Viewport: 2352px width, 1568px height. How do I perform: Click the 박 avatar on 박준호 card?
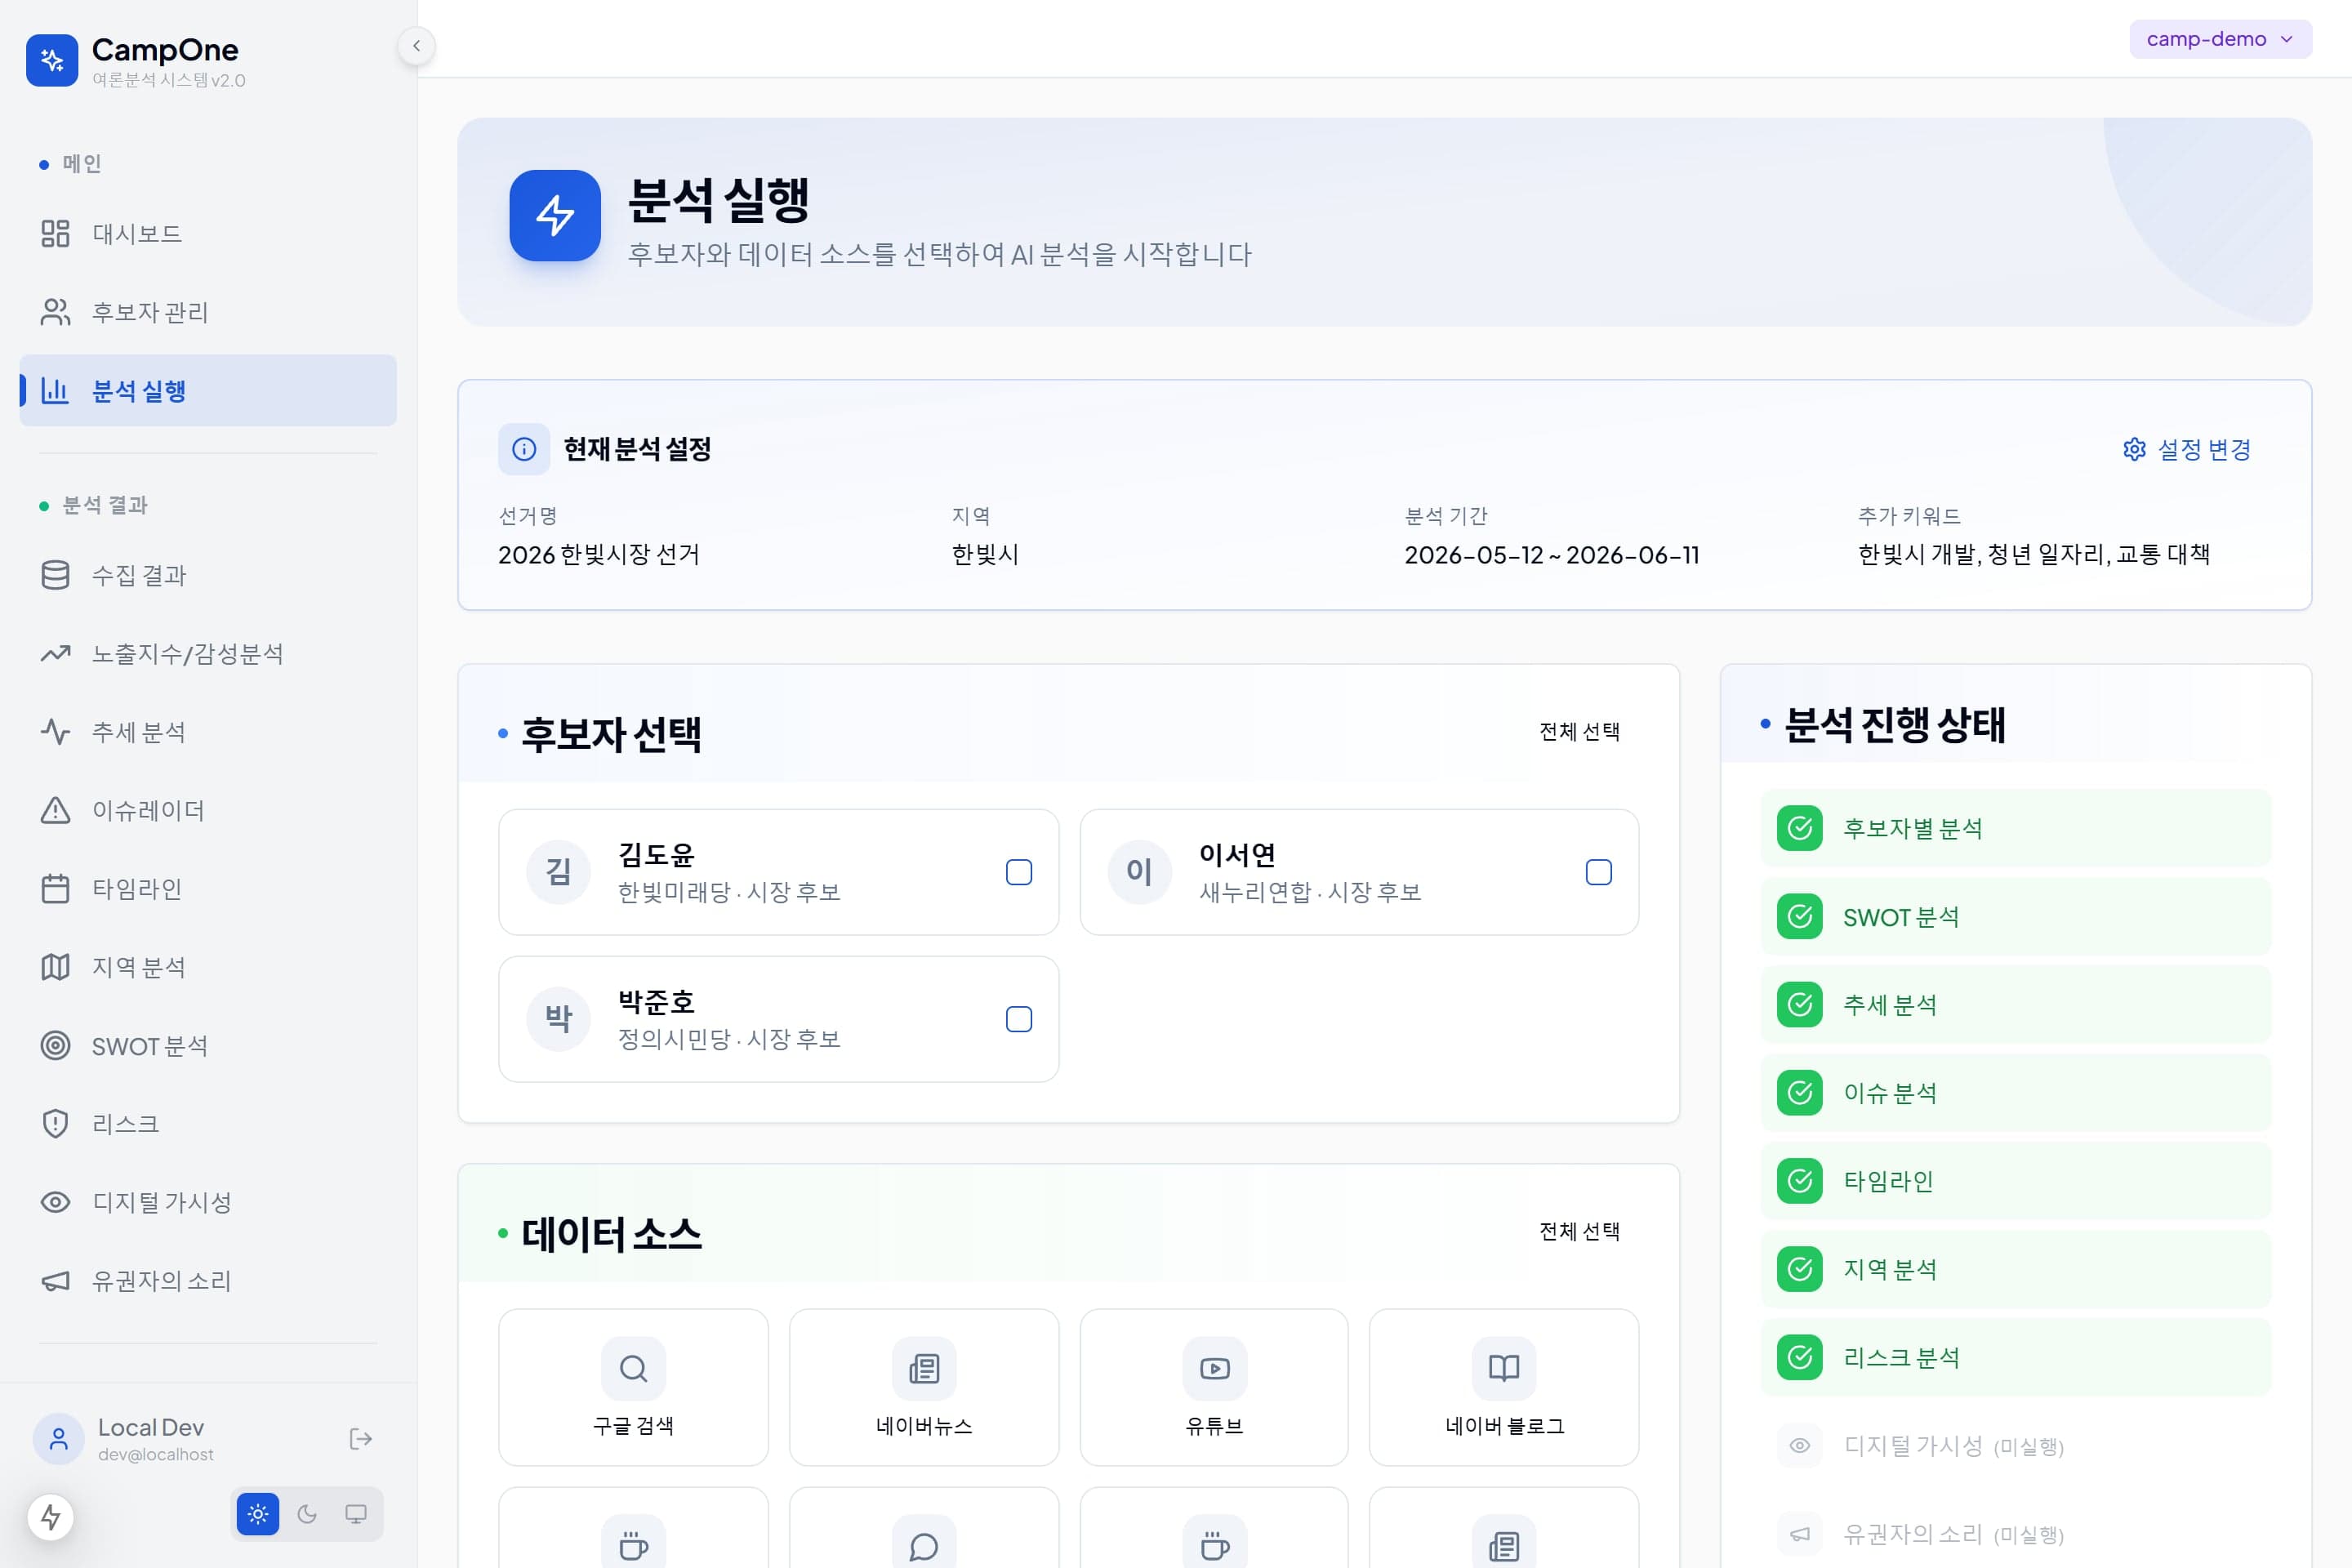[559, 1019]
